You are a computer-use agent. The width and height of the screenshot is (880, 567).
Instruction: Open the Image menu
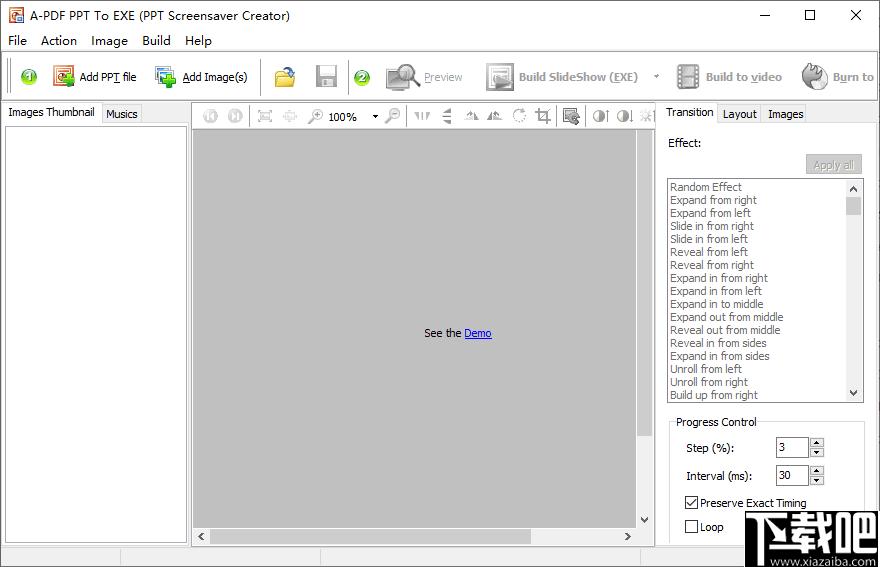tap(109, 40)
